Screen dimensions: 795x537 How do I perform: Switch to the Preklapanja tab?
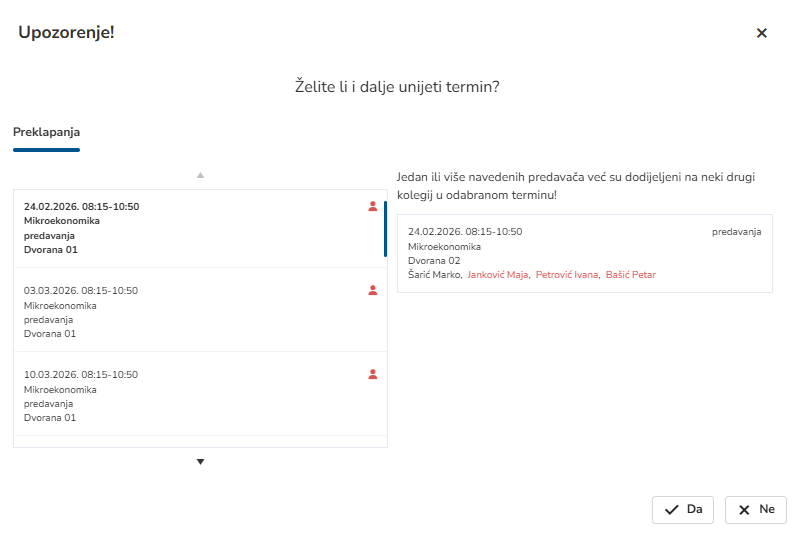[x=46, y=132]
